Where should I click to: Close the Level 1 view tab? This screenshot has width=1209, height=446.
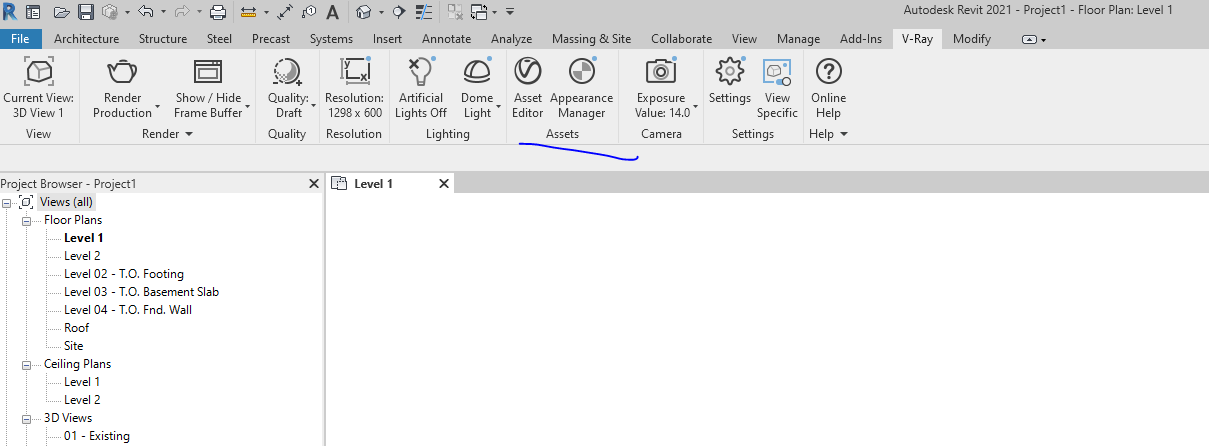point(444,184)
